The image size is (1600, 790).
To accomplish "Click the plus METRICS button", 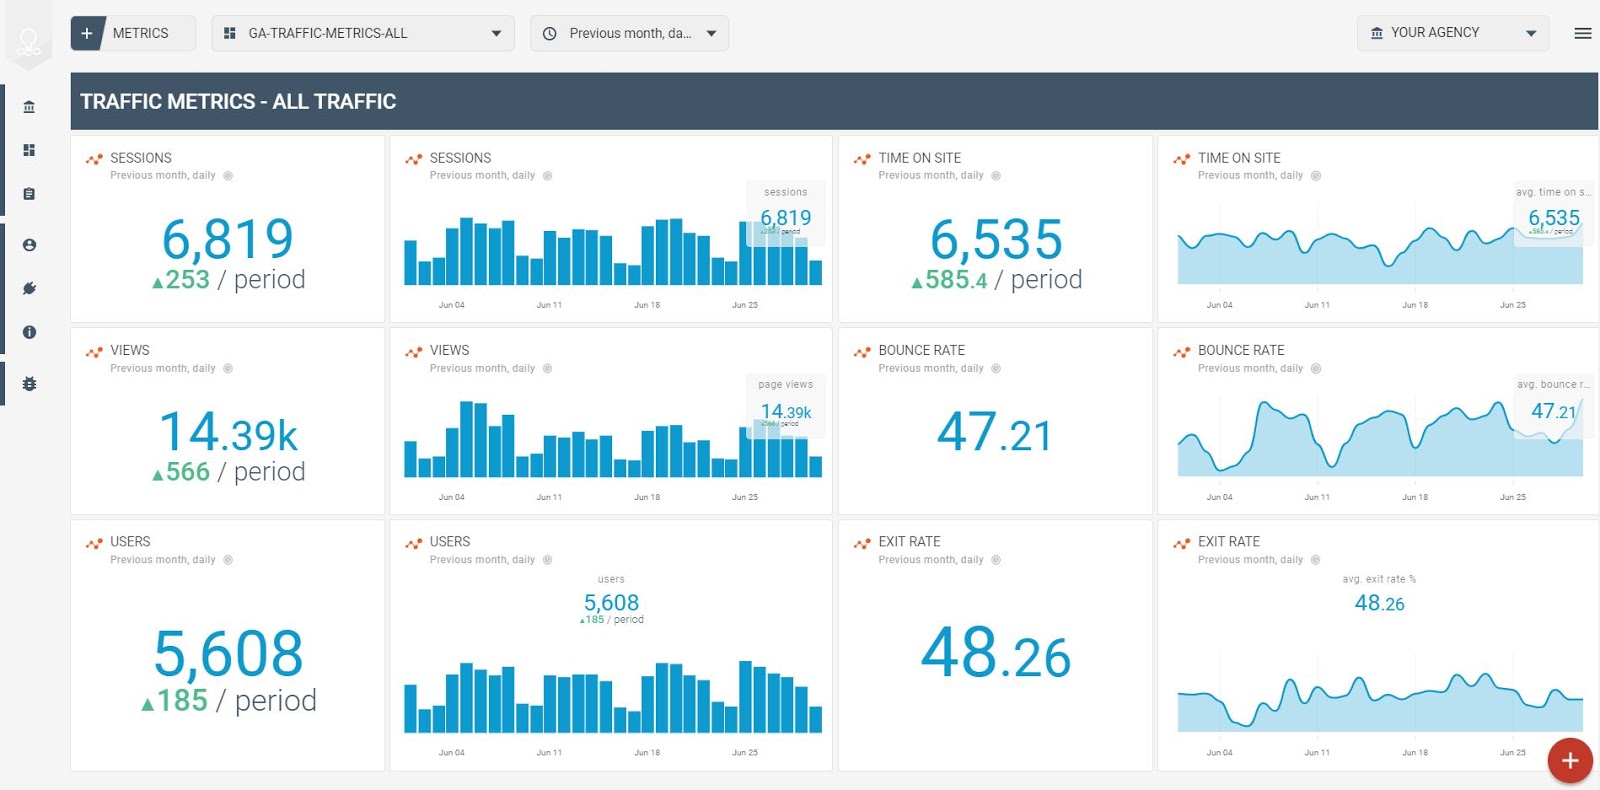I will (x=133, y=33).
